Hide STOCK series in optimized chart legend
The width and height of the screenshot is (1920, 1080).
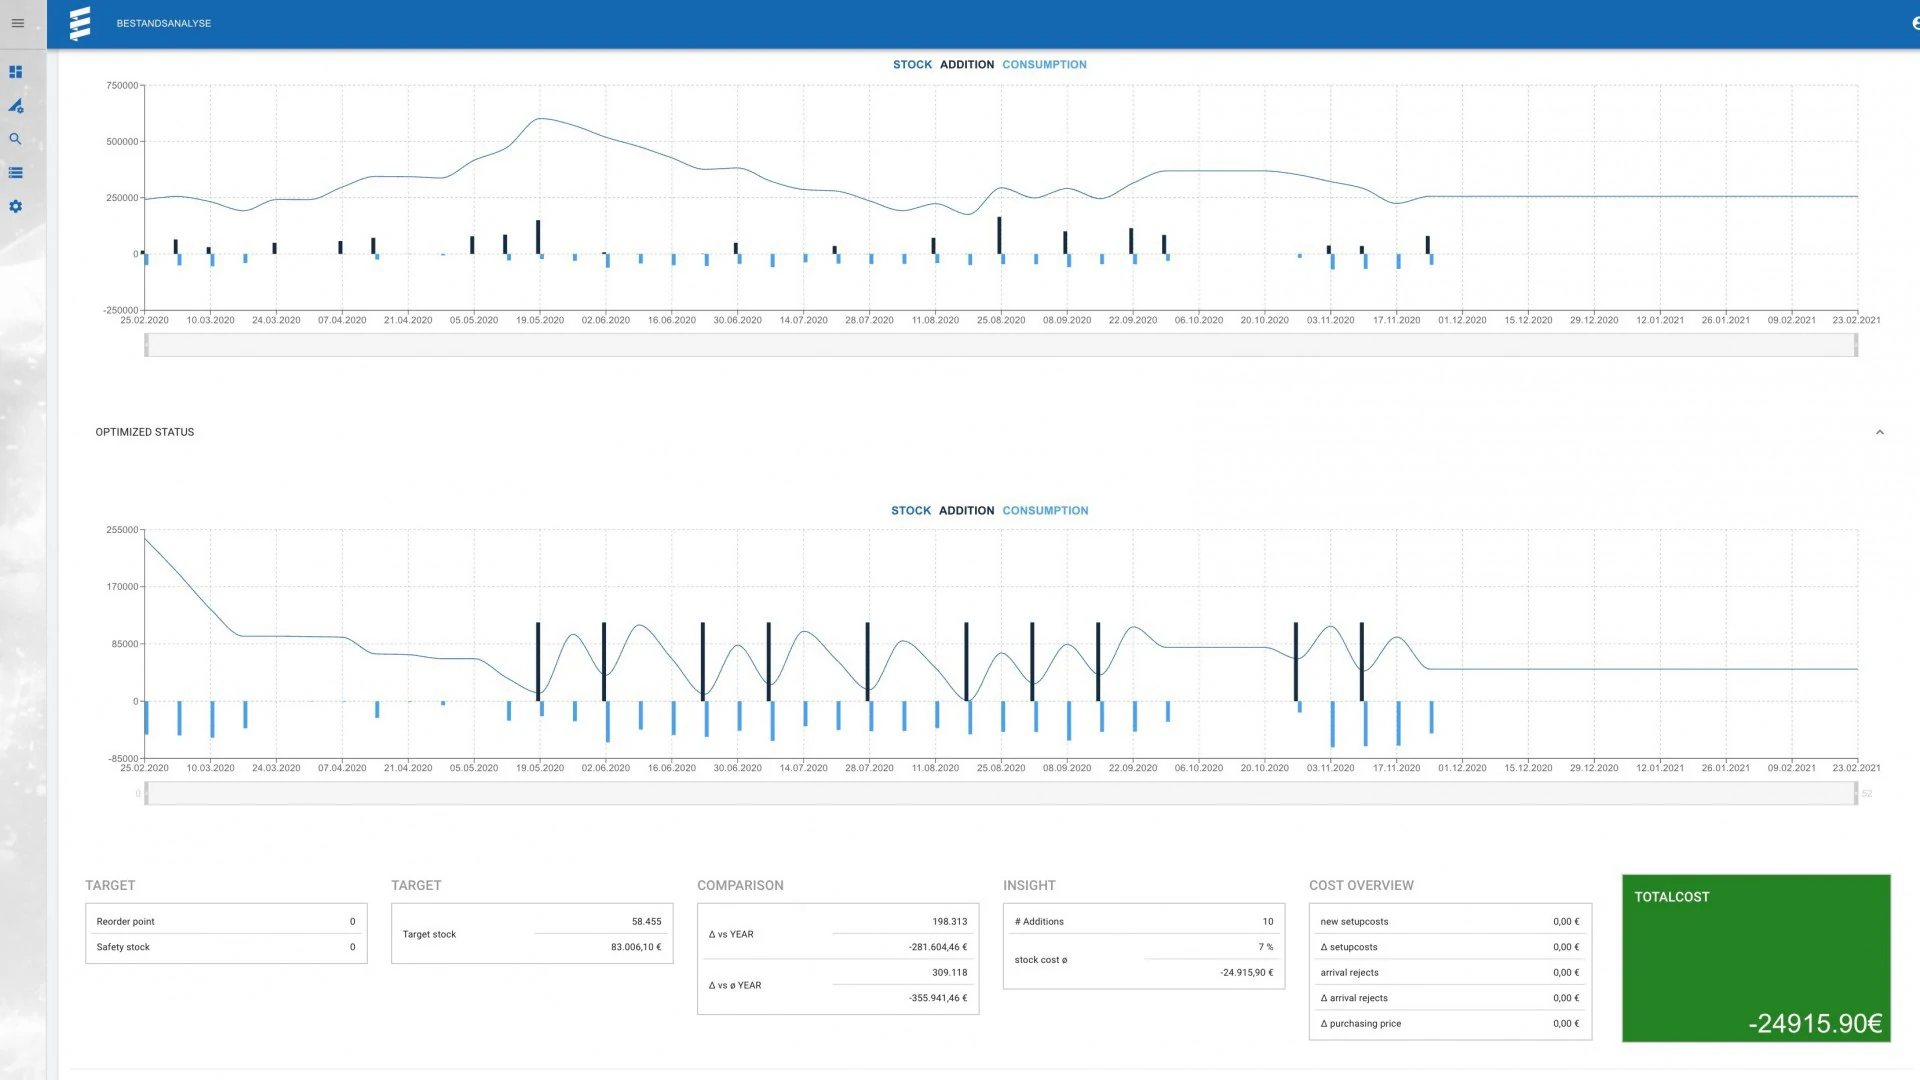[910, 510]
